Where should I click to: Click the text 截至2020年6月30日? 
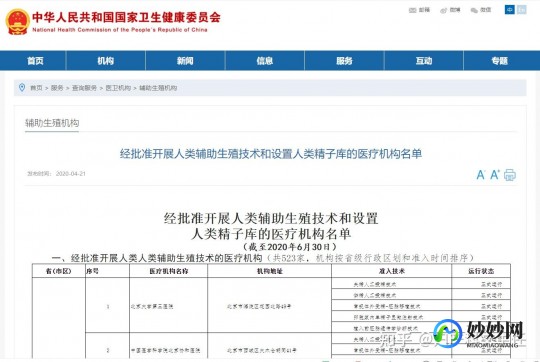(289, 247)
